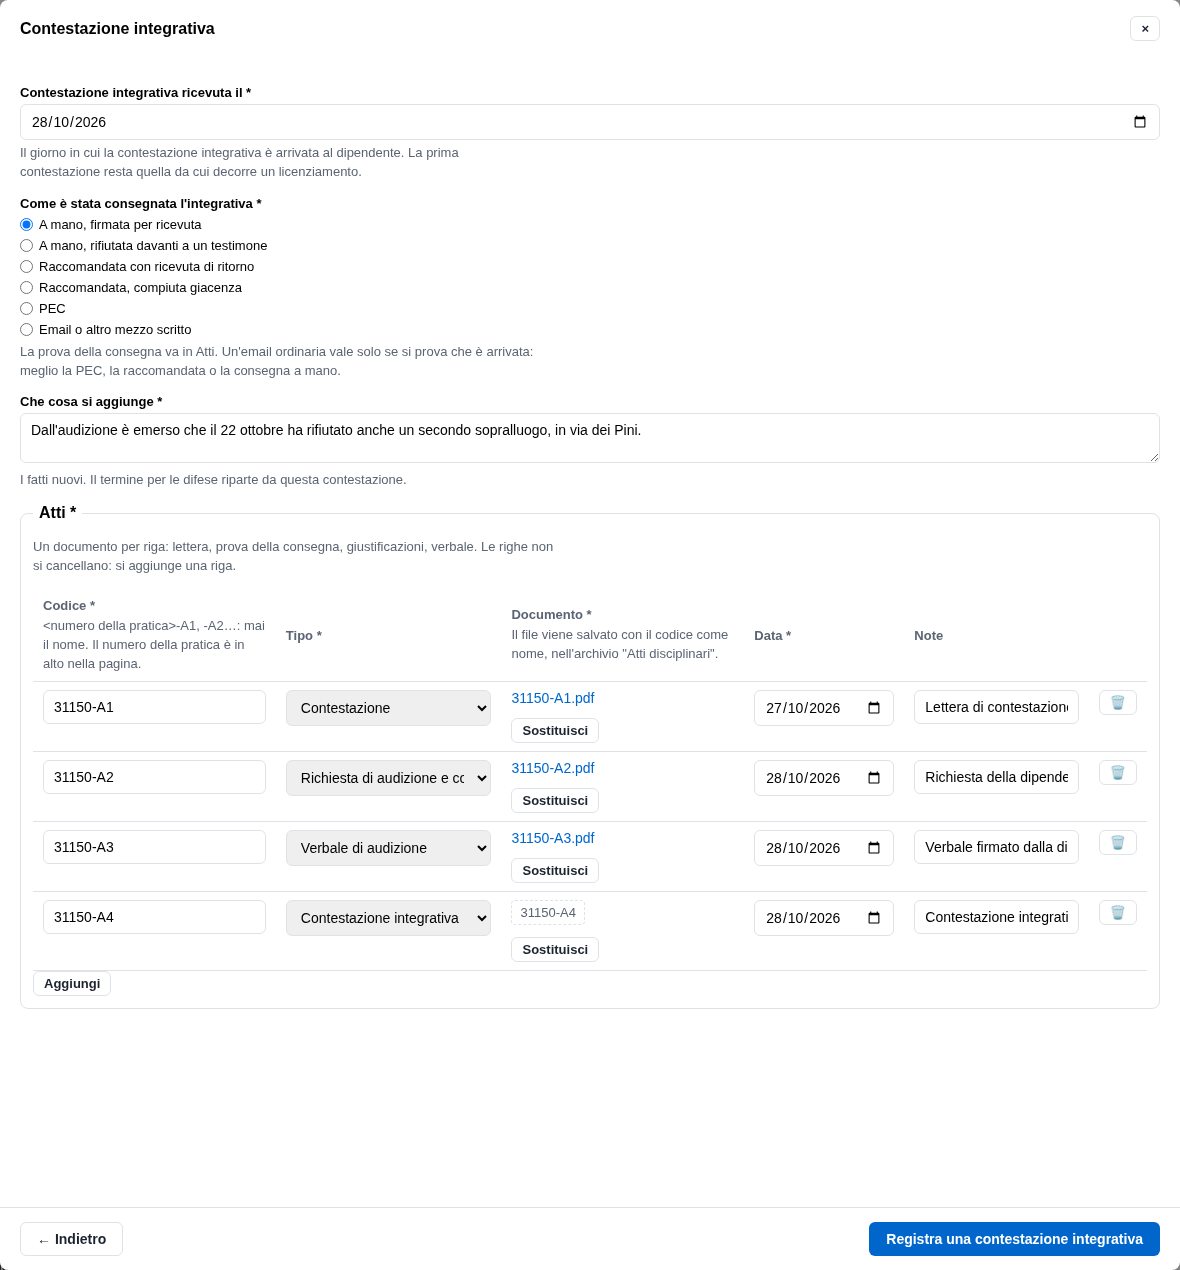Click the 'Che cosa si aggiunge' text area
The image size is (1180, 1270).
tap(590, 438)
